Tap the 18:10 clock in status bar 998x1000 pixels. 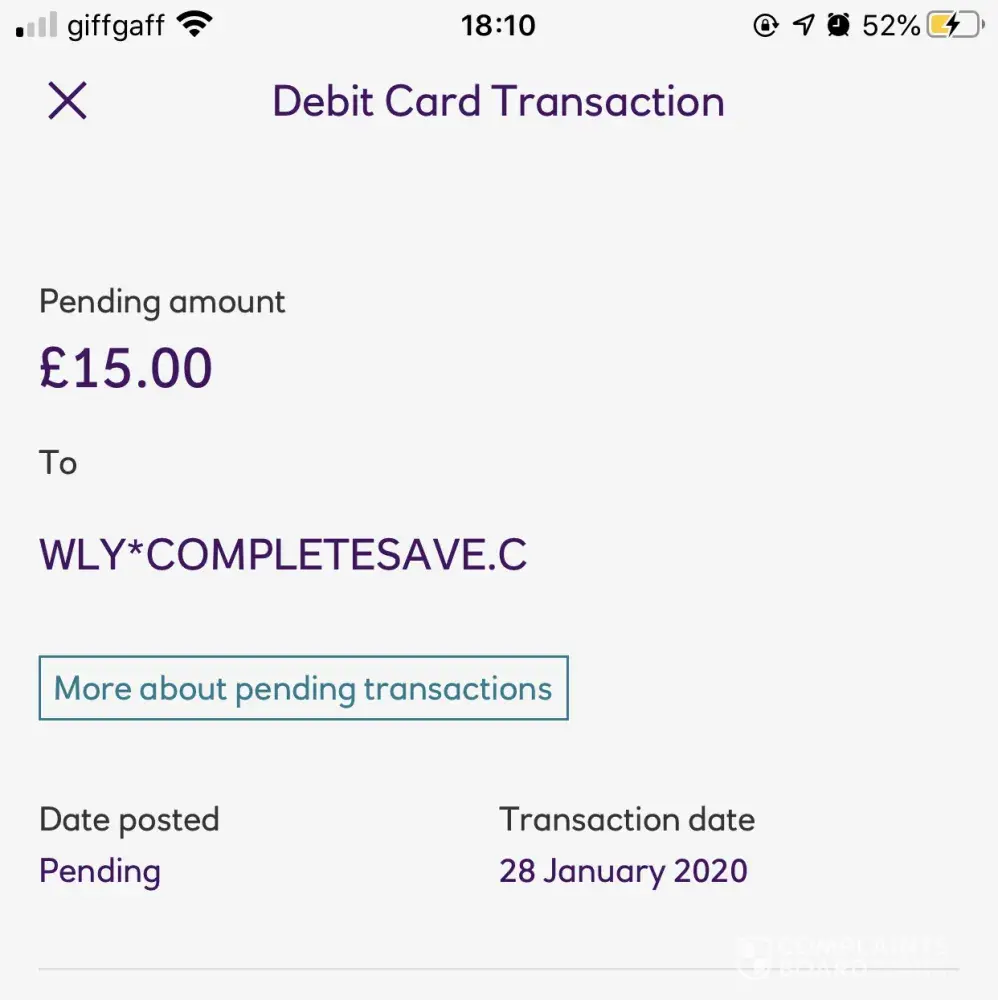tap(498, 26)
